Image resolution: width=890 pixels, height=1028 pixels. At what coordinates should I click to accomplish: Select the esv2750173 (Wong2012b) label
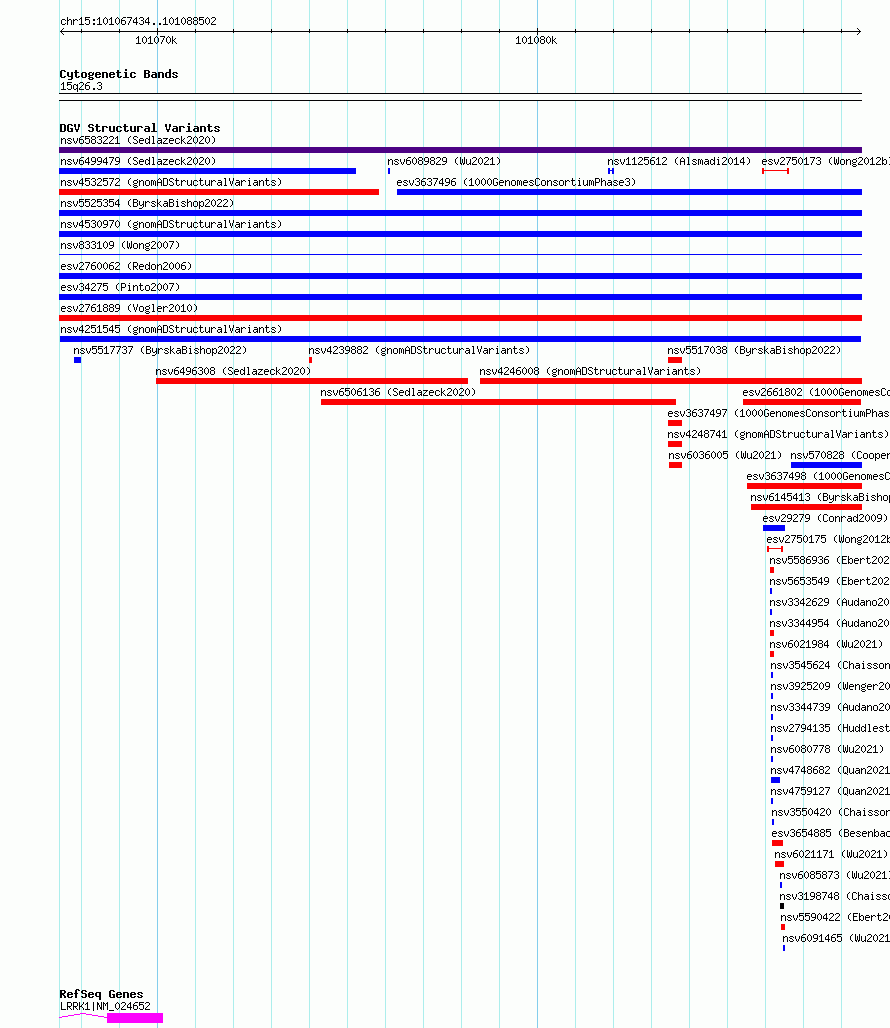[x=825, y=161]
